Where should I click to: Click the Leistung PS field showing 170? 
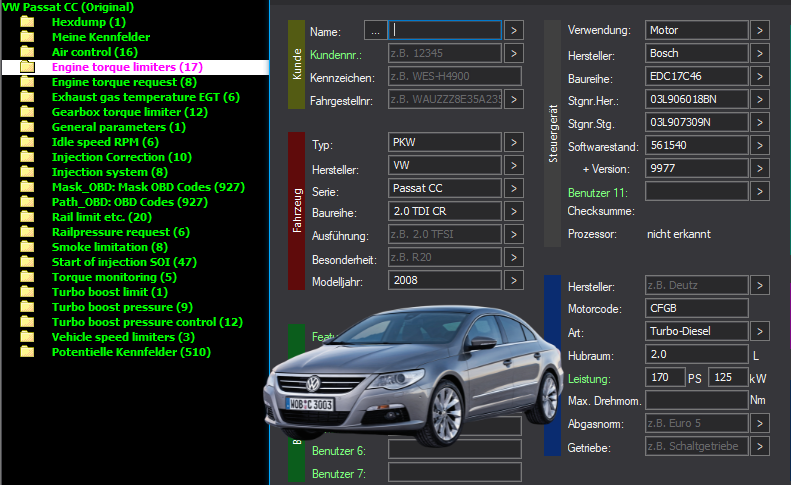665,378
